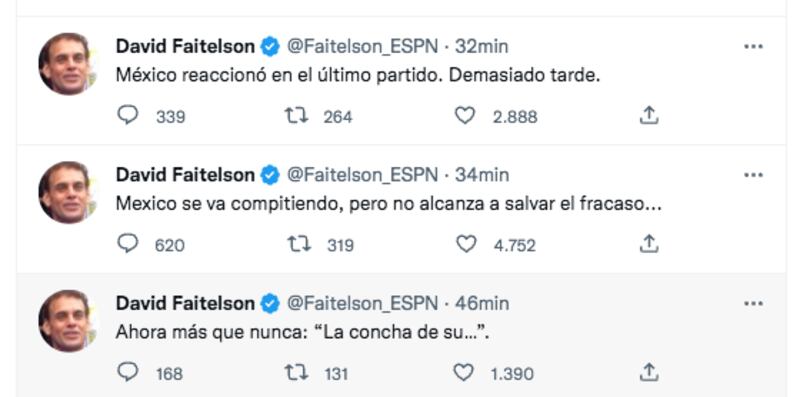Open the 46min timestamp link

coord(482,304)
